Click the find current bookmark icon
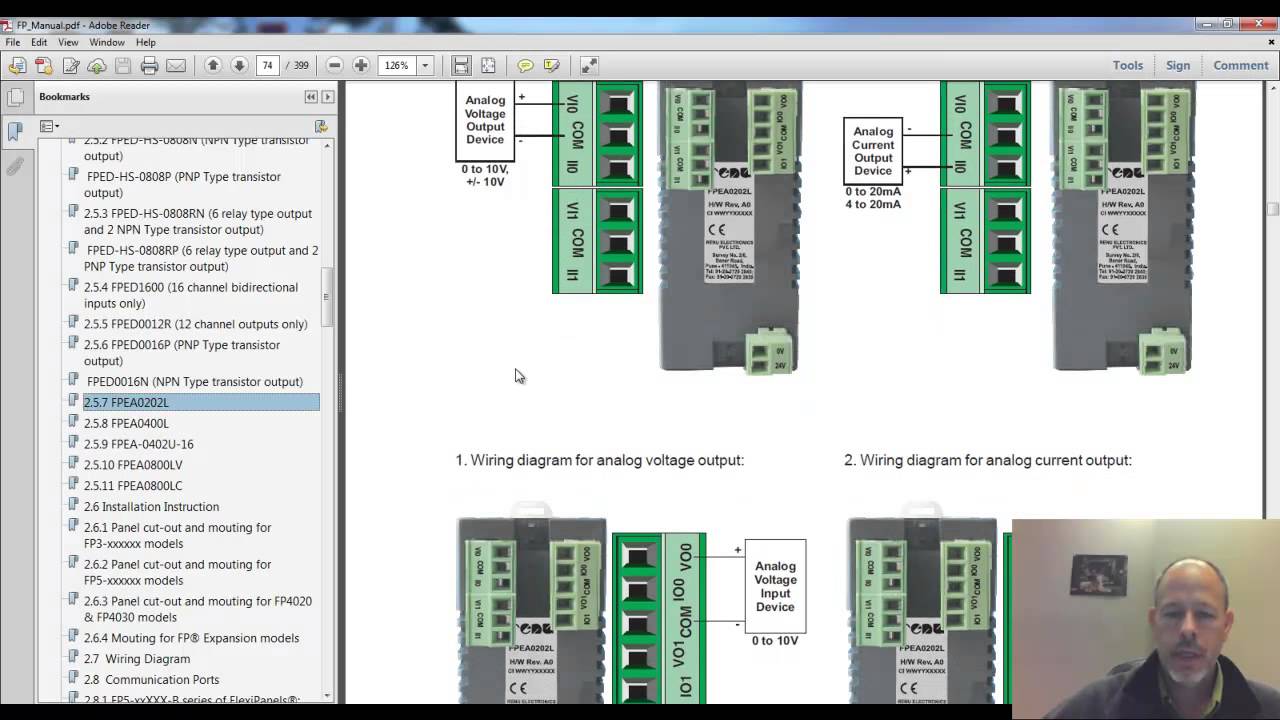 [x=321, y=126]
